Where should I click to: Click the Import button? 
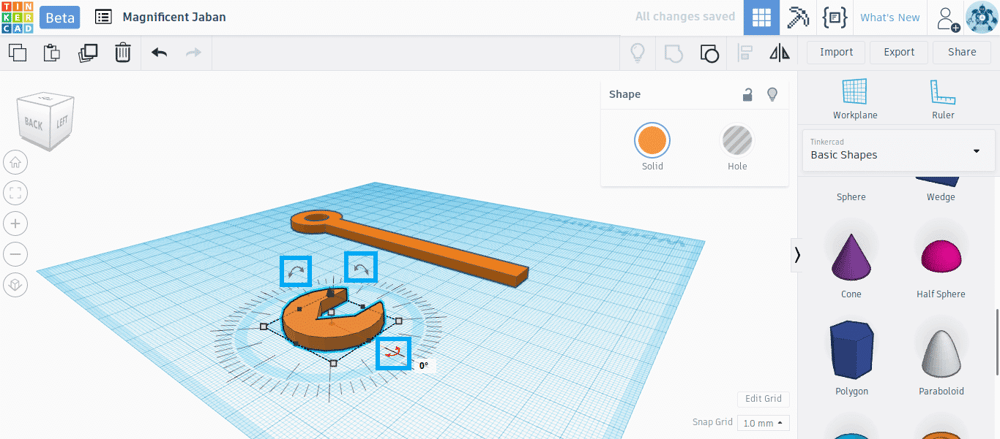tap(835, 52)
